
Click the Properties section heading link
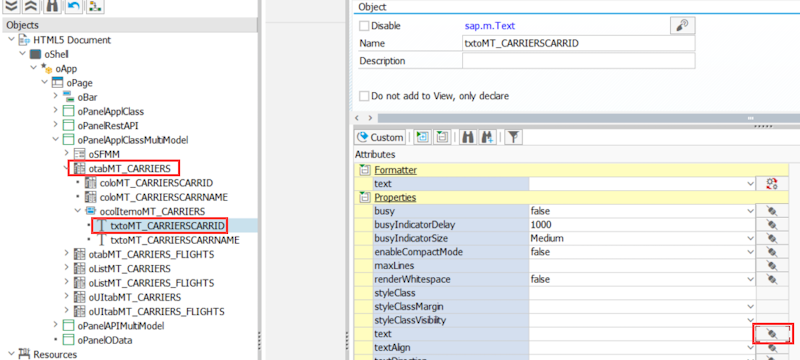[395, 197]
